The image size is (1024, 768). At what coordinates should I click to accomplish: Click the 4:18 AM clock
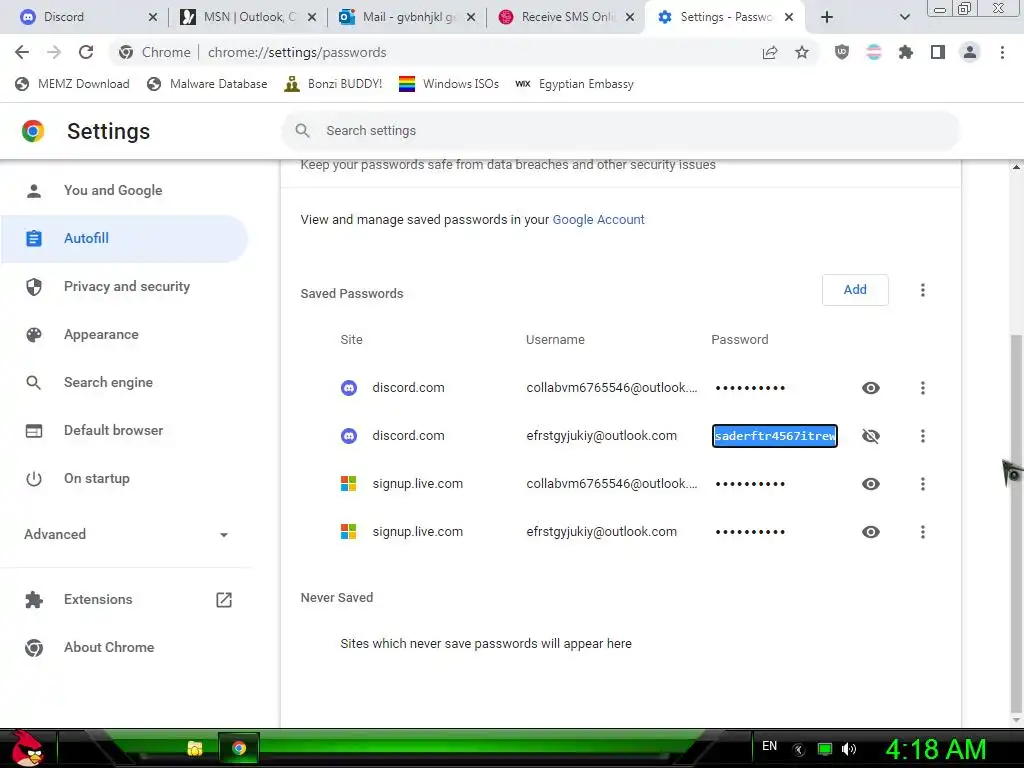point(936,749)
